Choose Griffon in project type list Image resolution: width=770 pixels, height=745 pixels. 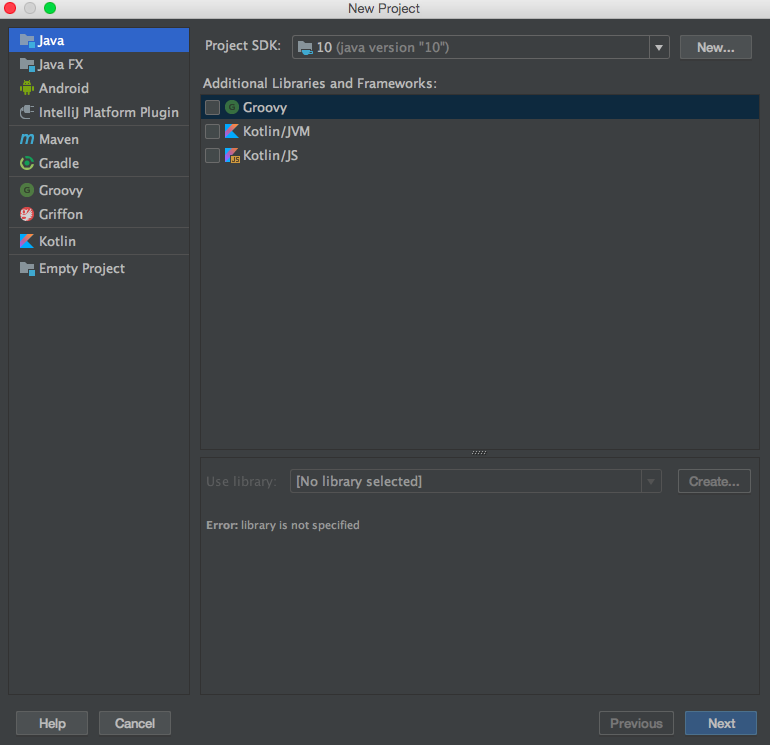click(99, 214)
